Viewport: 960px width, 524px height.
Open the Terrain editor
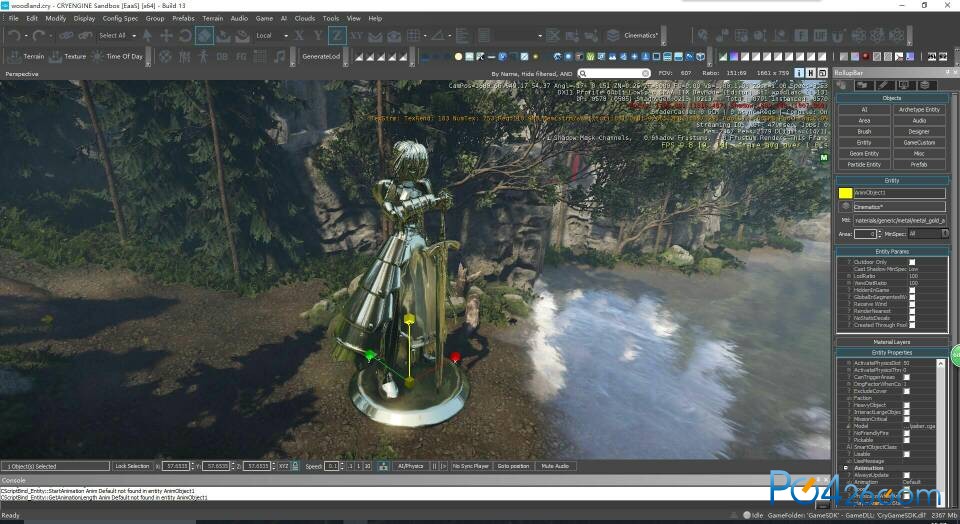[26, 56]
